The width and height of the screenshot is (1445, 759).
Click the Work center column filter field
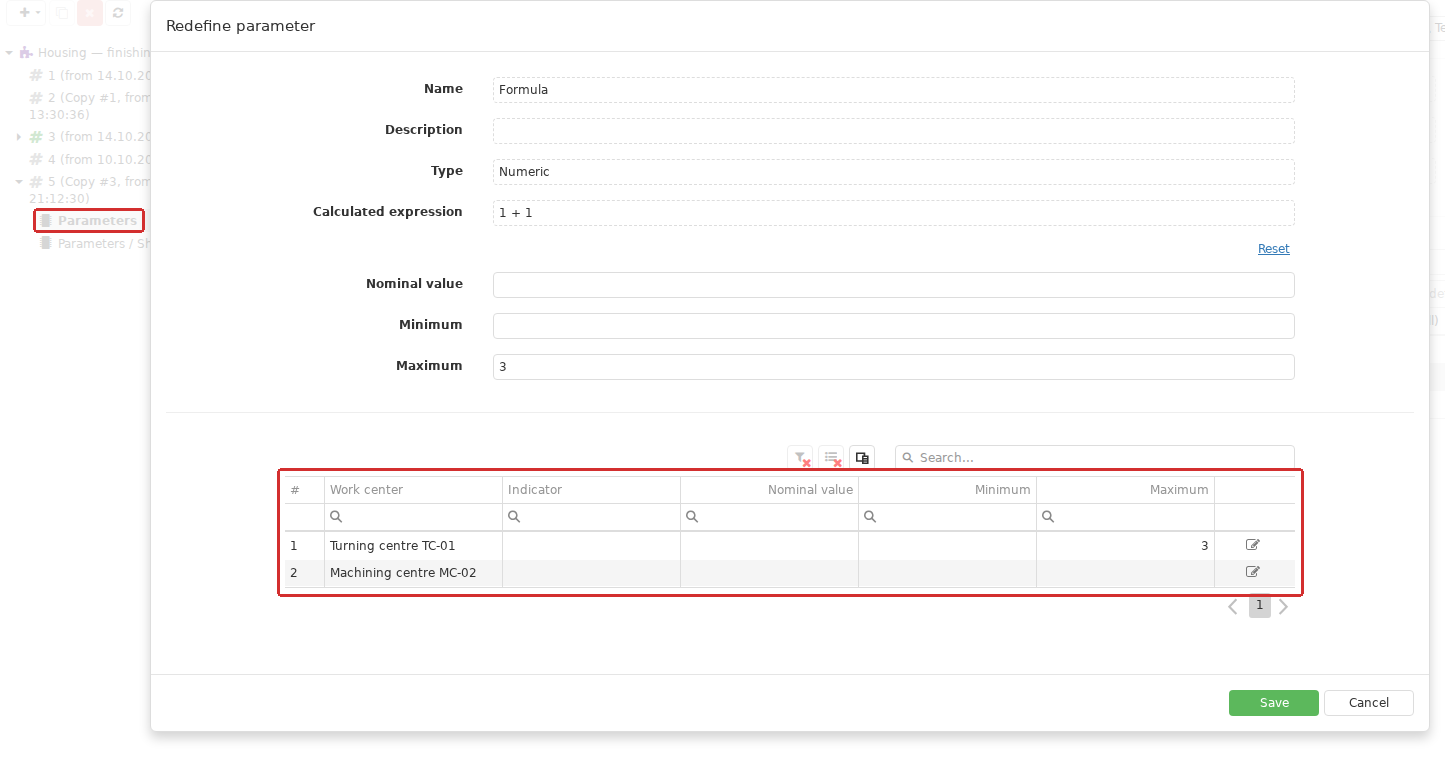pyautogui.click(x=413, y=517)
